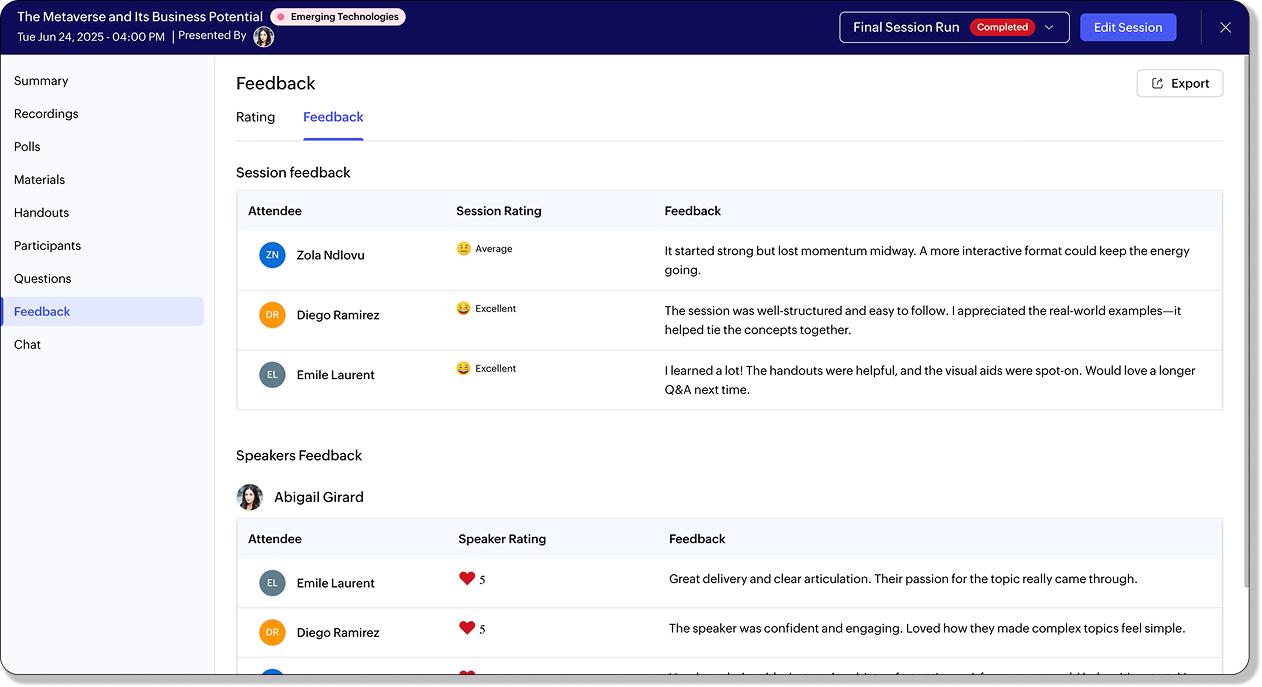Switch to the Rating tab
Image resolution: width=1262 pixels, height=687 pixels.
pyautogui.click(x=255, y=117)
